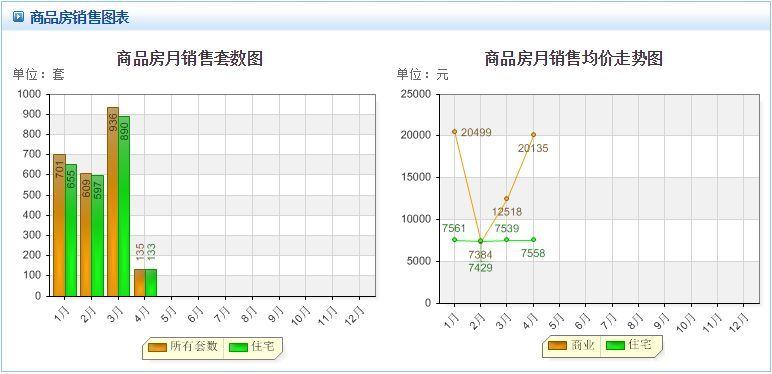772x374 pixels.
Task: Click the 7558 residential price data label
Action: click(x=533, y=253)
